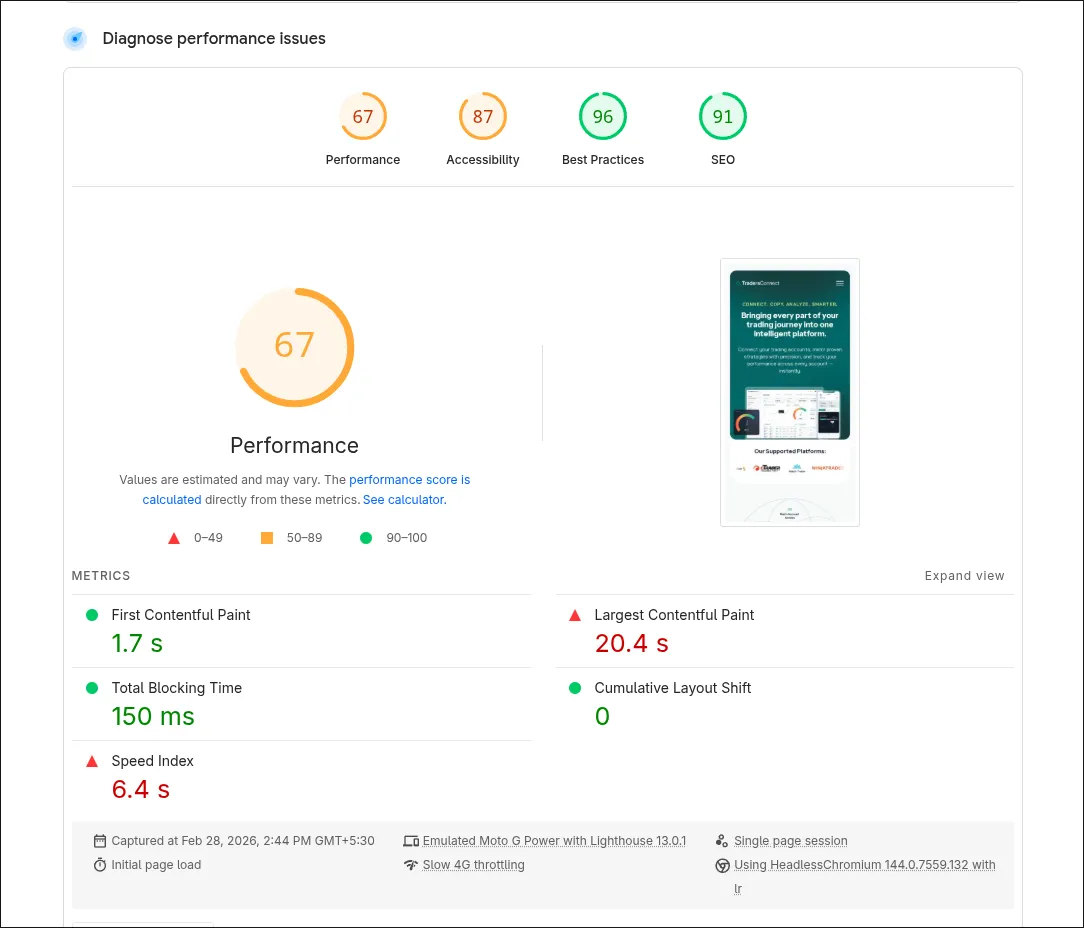Select the Best Practices score gauge showing 96
The image size is (1084, 928).
(x=603, y=115)
